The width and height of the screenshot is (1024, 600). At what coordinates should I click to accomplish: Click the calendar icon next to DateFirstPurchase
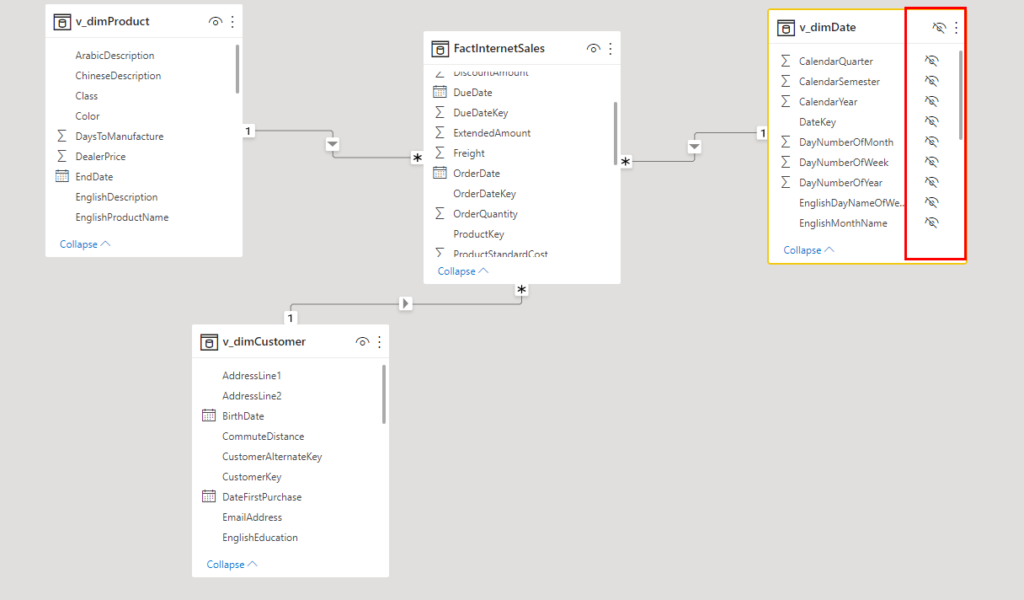click(208, 496)
